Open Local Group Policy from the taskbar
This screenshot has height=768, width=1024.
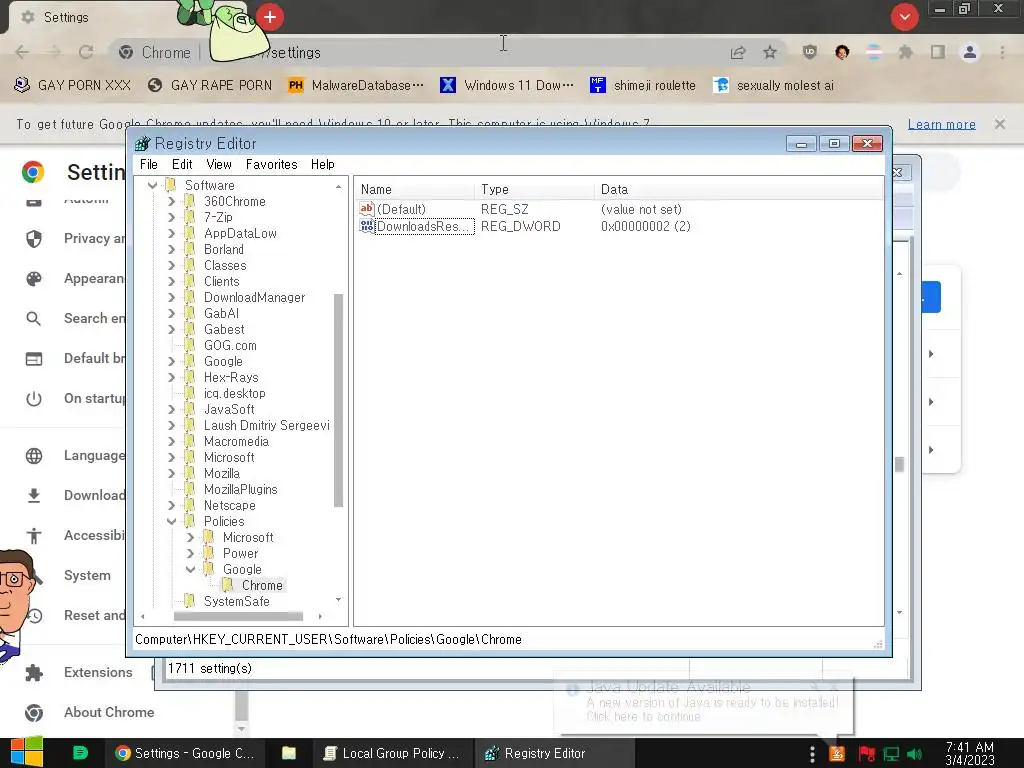pos(392,754)
